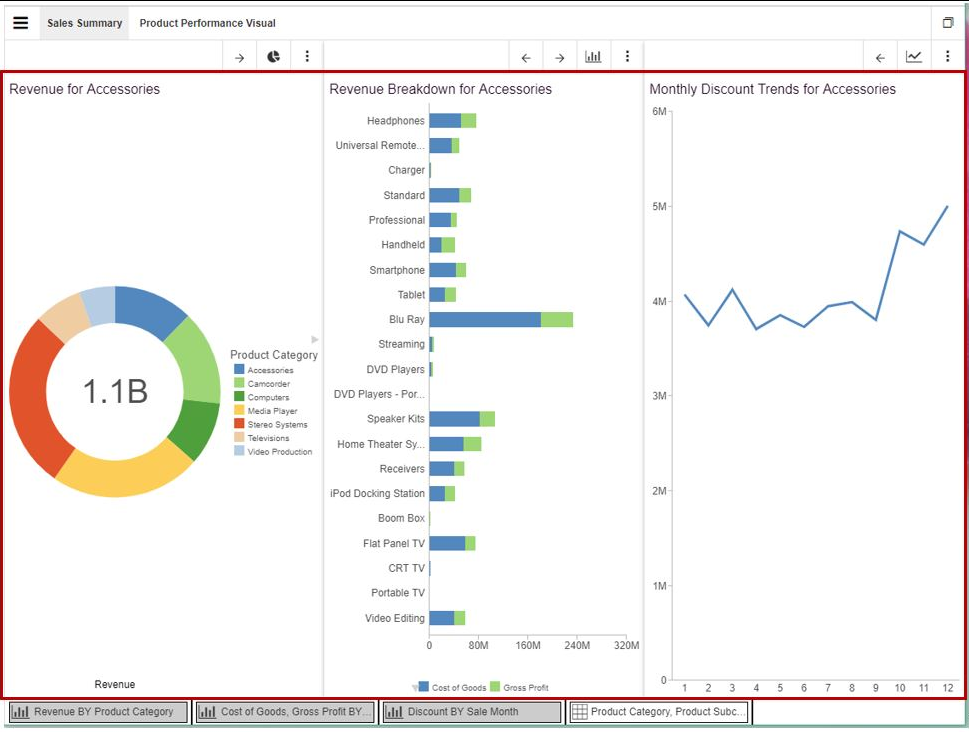Select Product Category, Product Subc... table tab
Screen dimensions: 969x732
click(x=660, y=712)
